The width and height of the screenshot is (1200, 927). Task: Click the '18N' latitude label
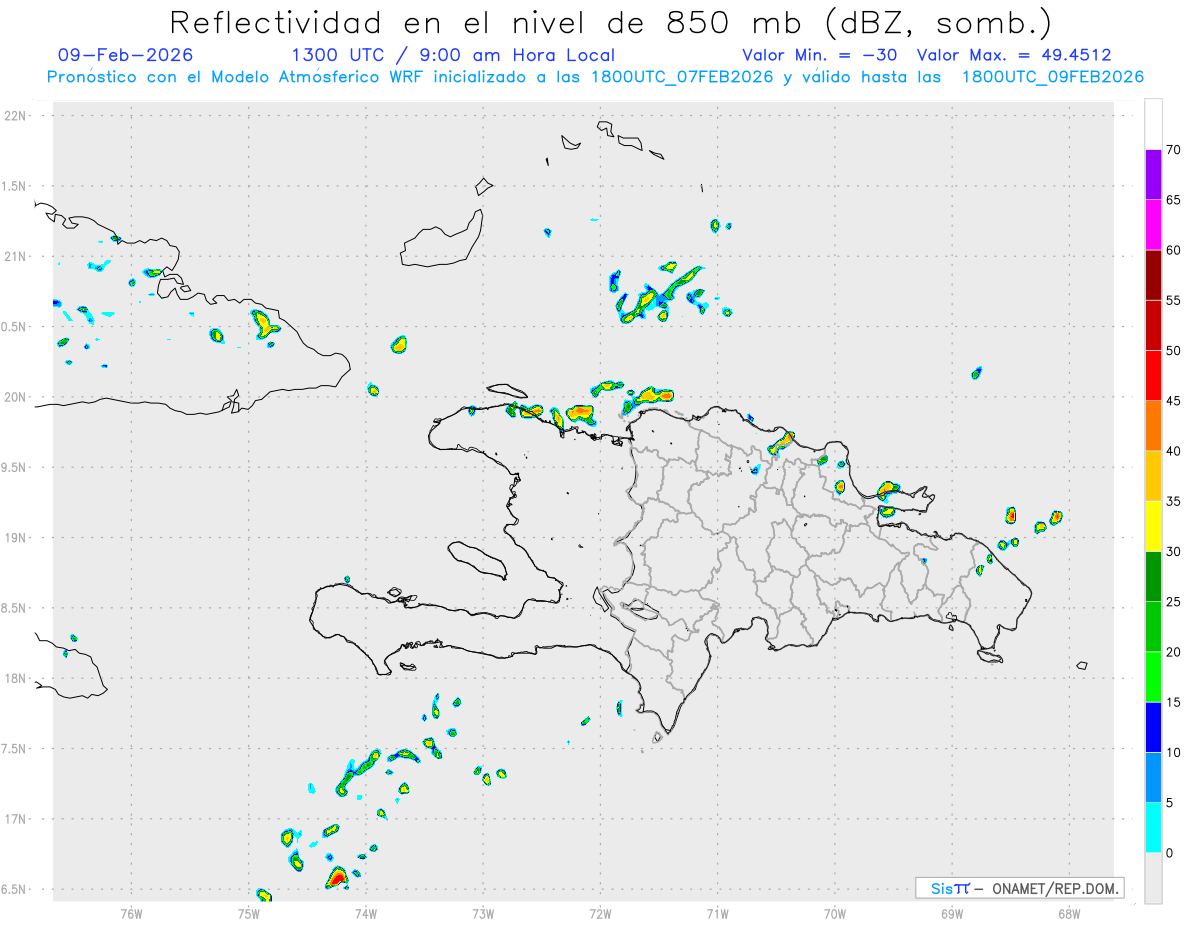coord(17,678)
